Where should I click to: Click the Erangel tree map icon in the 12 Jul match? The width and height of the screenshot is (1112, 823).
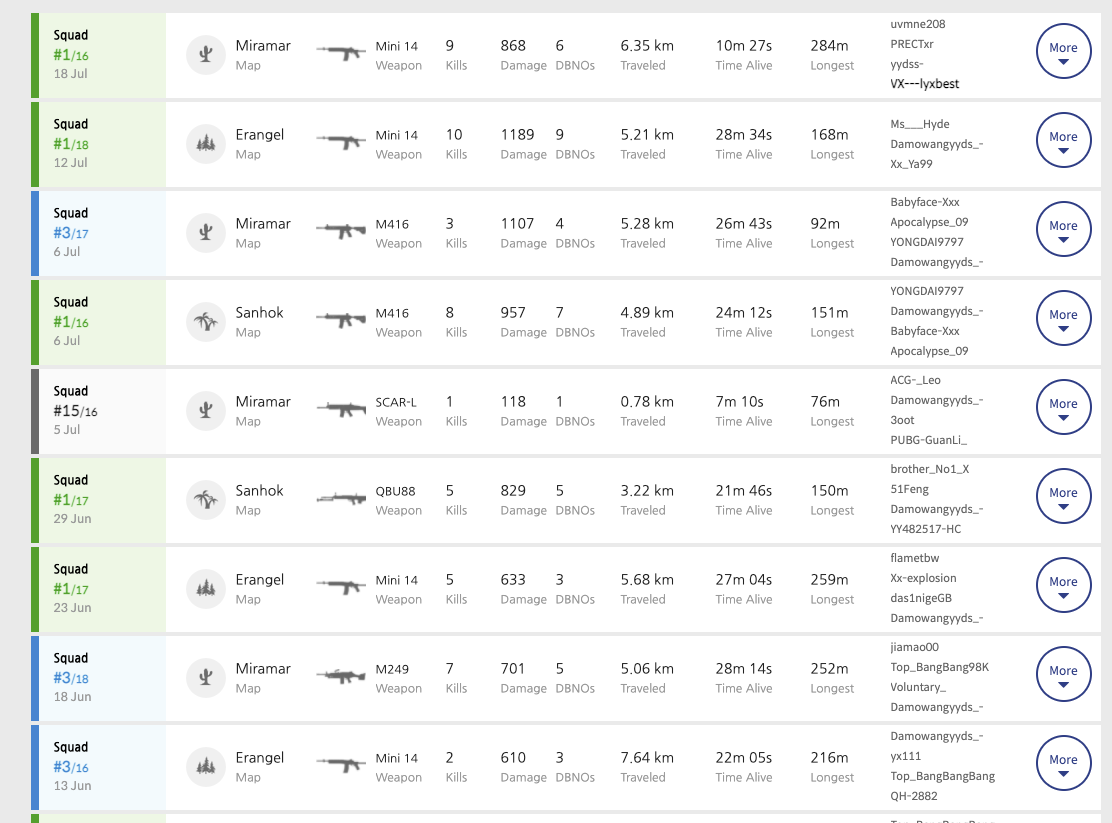tap(206, 144)
